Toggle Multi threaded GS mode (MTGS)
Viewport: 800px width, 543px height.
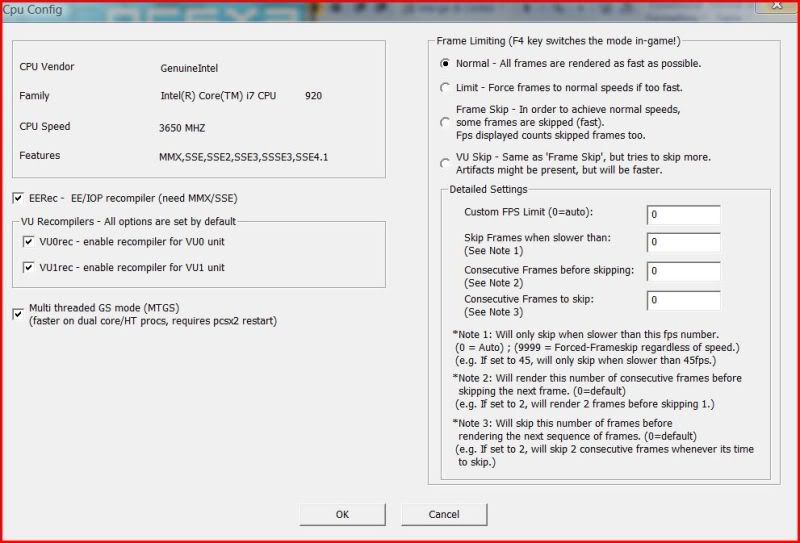tap(18, 314)
